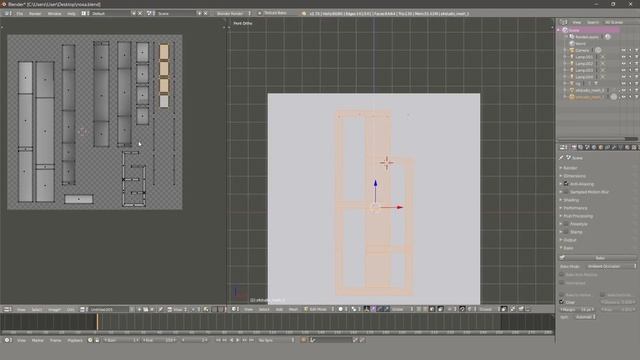Open the Texture properties tab icon
Image resolution: width=640 pixels, height=360 pixels.
pyautogui.click(x=634, y=147)
